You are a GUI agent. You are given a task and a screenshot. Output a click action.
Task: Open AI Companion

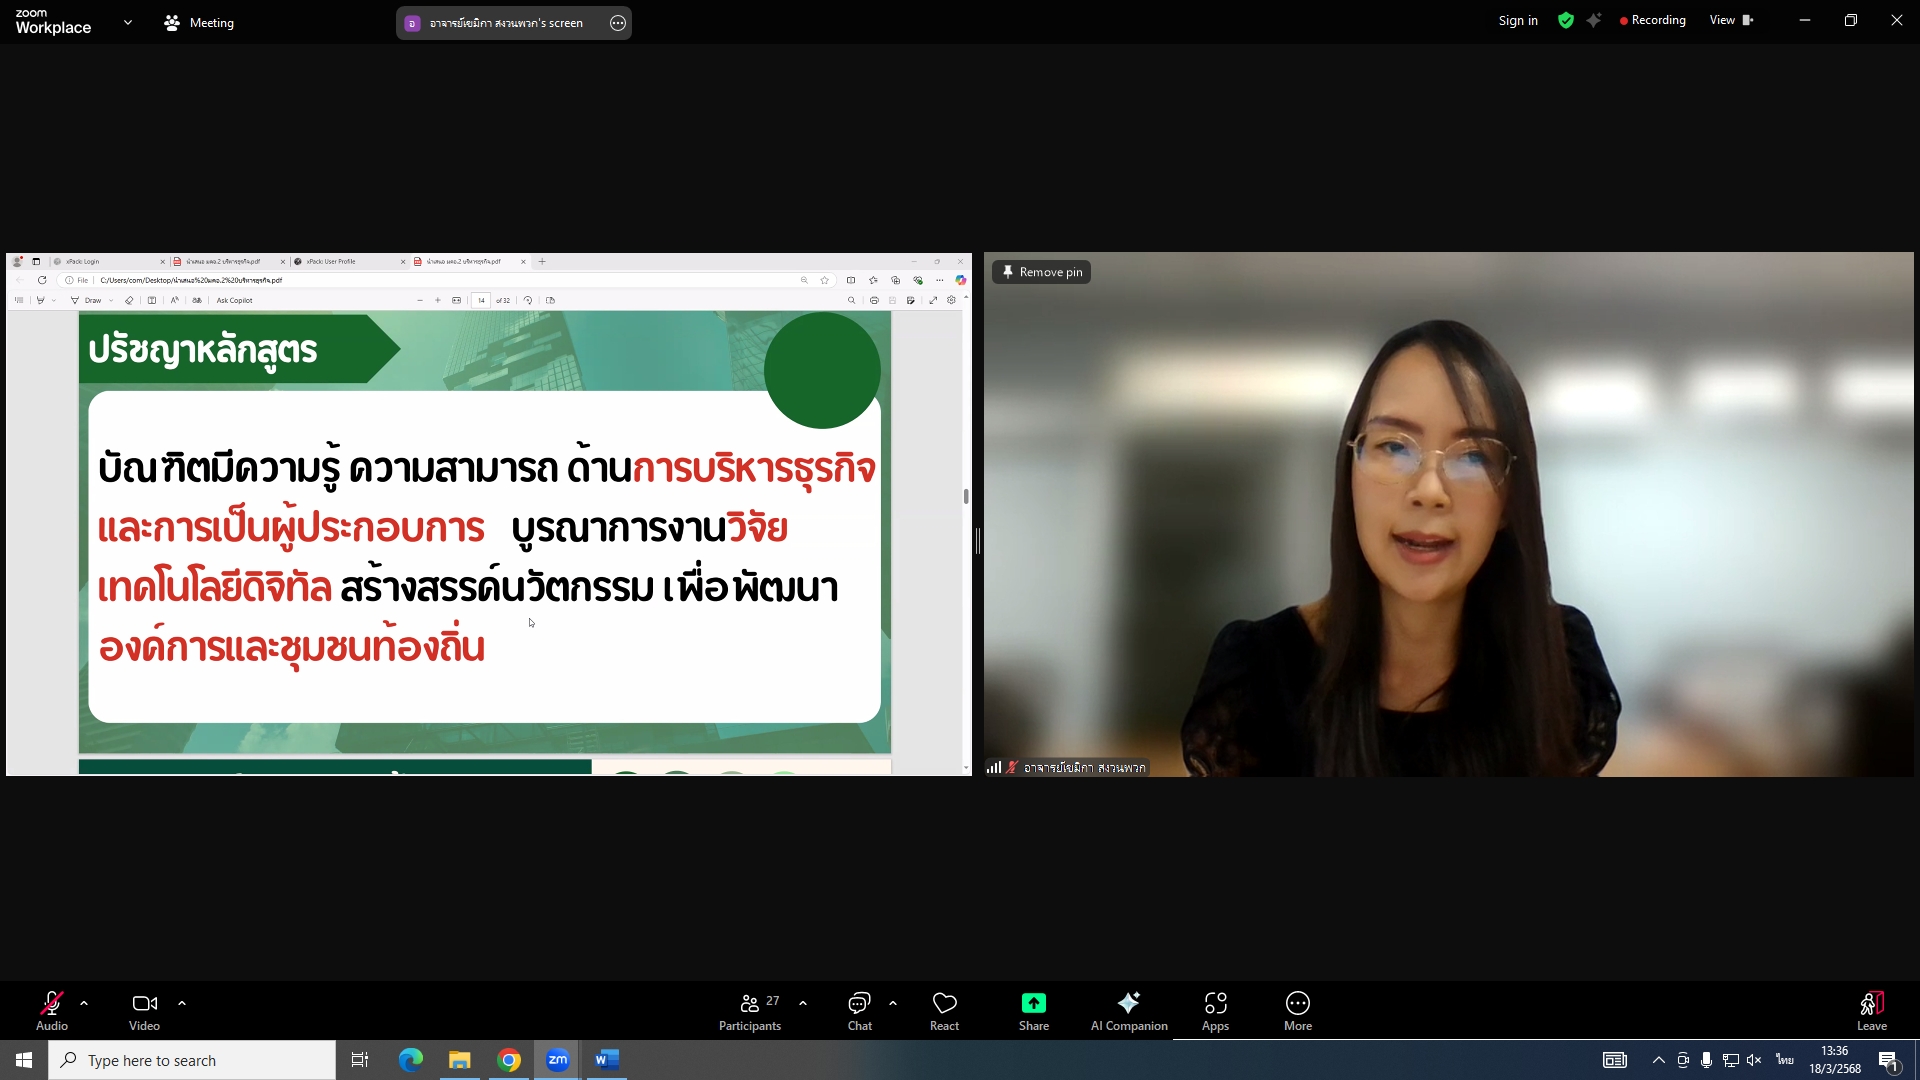(x=1128, y=1010)
